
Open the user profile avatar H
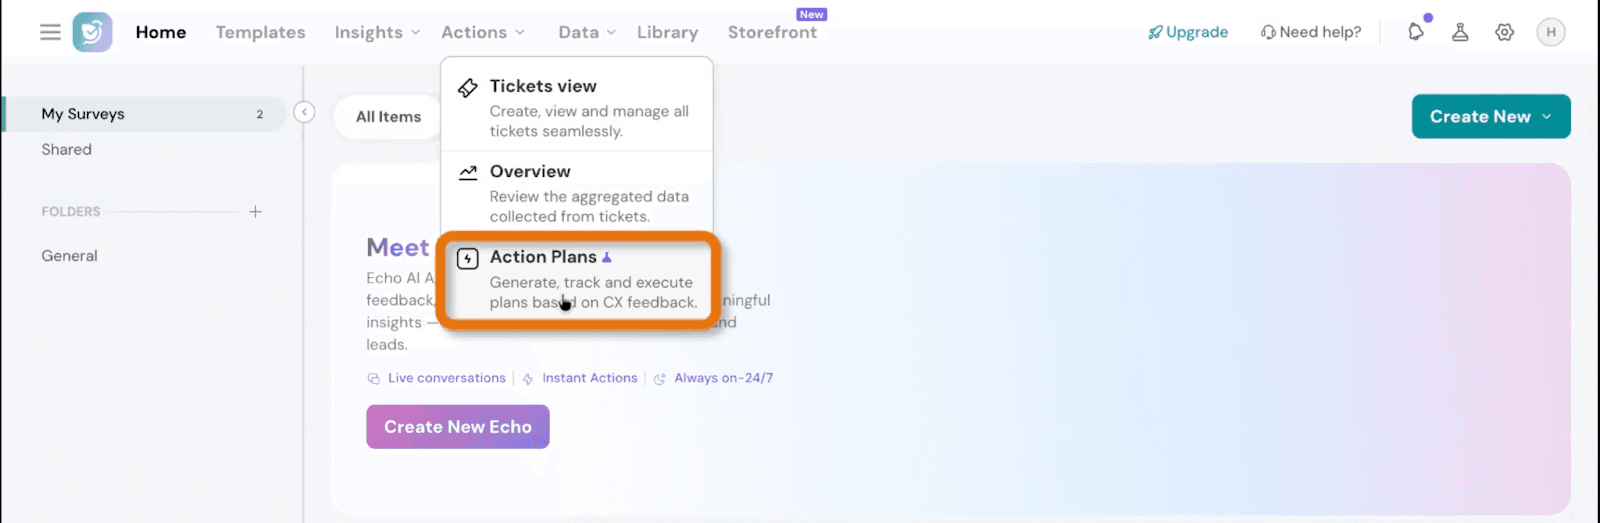click(x=1551, y=32)
